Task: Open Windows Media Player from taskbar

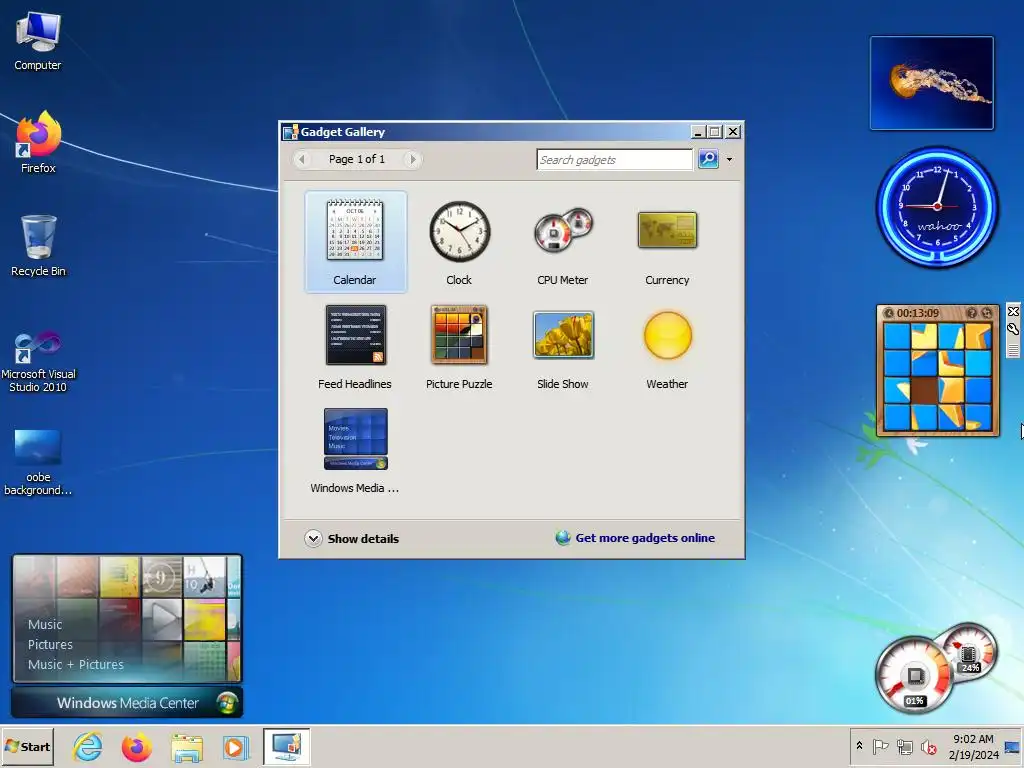Action: 235,746
